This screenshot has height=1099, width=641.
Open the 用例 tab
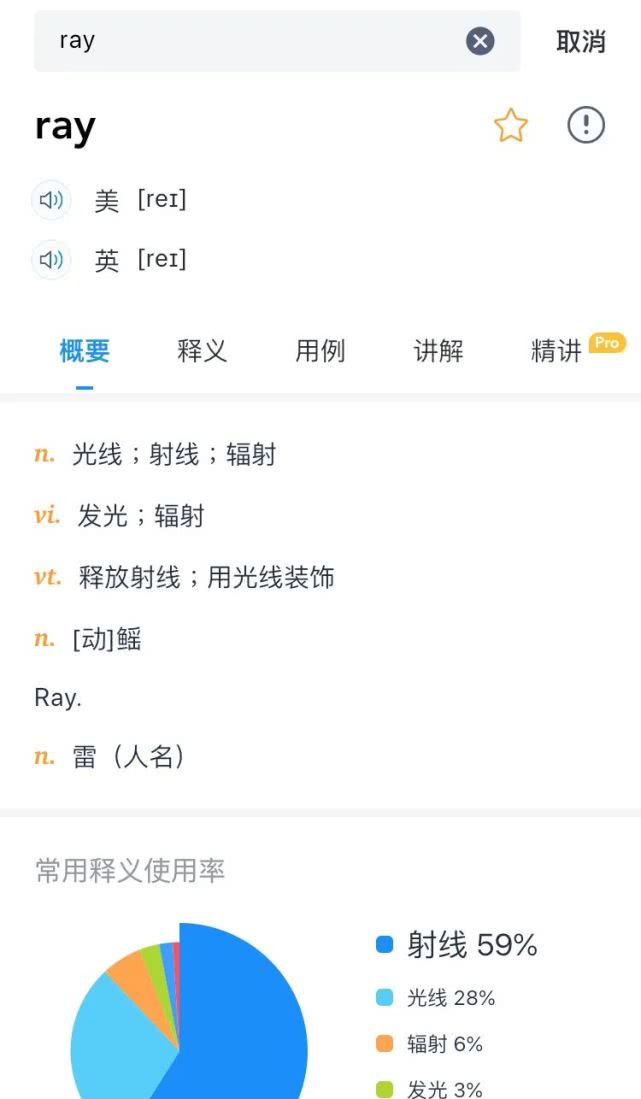pos(320,351)
